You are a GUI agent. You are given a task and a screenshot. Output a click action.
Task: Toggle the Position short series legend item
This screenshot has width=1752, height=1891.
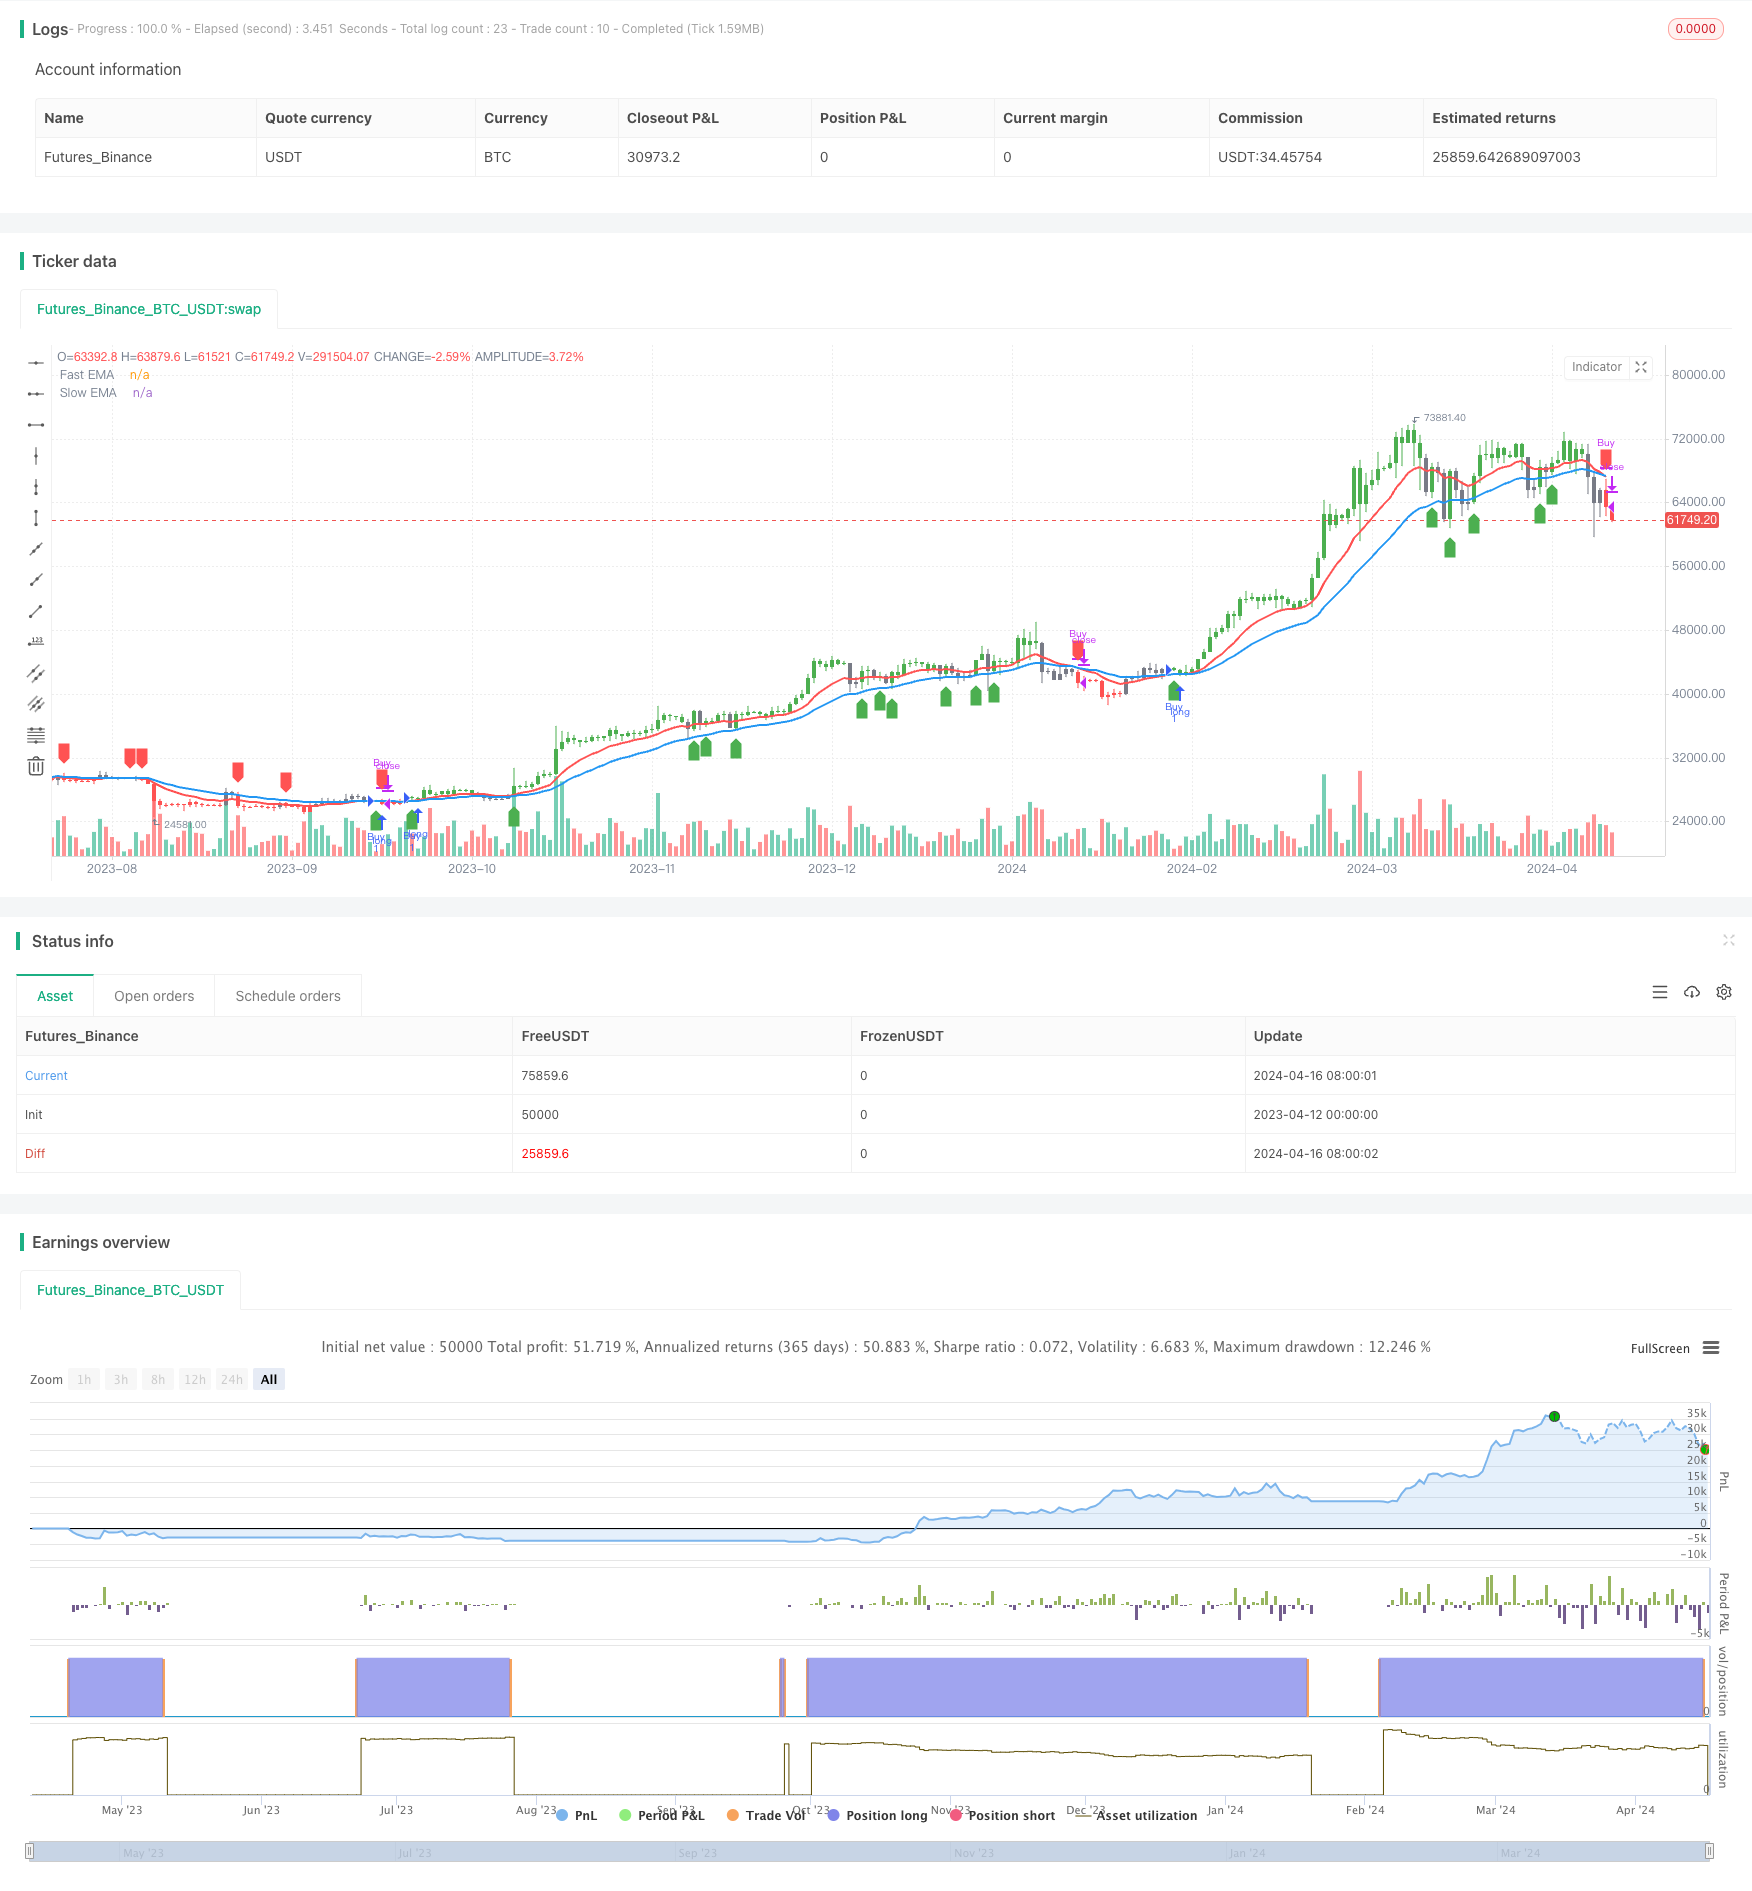[x=1003, y=1815]
